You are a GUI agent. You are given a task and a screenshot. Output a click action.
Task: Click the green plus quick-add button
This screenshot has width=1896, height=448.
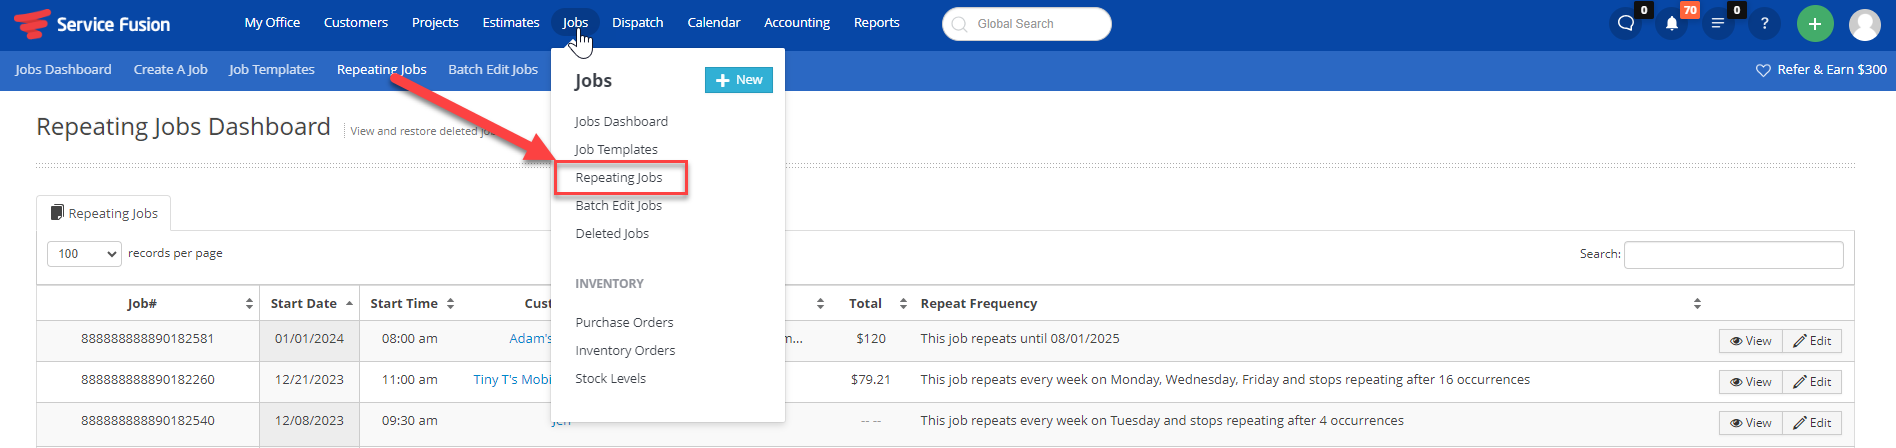(x=1815, y=23)
